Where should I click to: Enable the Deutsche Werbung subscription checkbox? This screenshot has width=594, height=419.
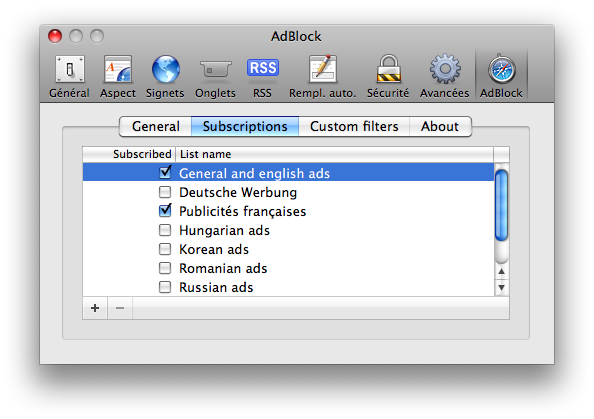click(165, 192)
